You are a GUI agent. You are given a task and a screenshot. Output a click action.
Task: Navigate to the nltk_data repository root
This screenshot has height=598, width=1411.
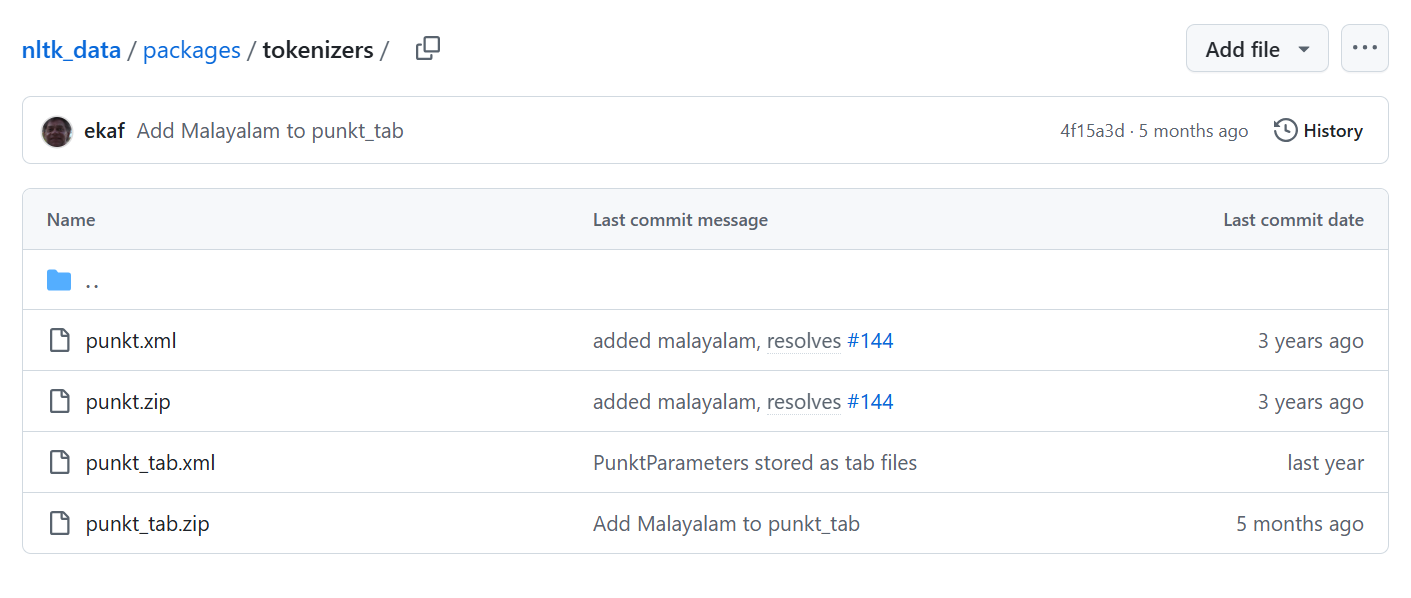(71, 49)
